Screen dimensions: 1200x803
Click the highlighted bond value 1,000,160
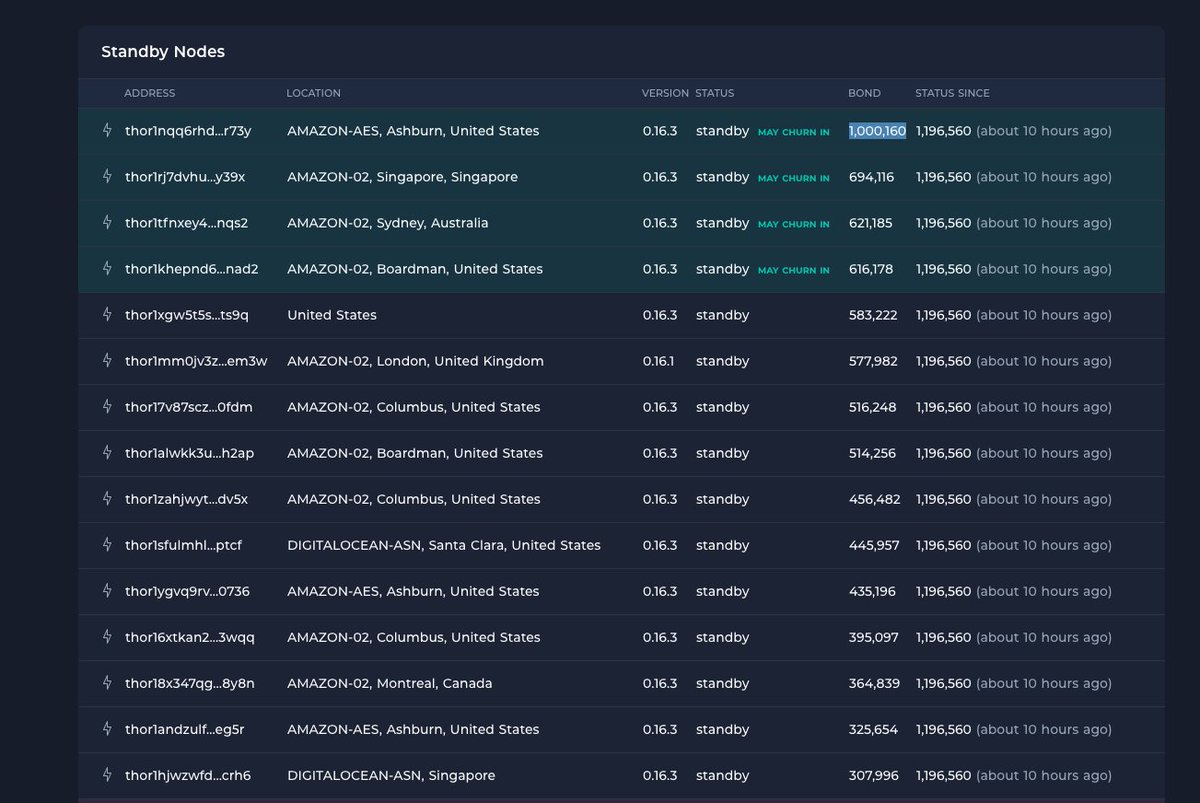pyautogui.click(x=877, y=131)
